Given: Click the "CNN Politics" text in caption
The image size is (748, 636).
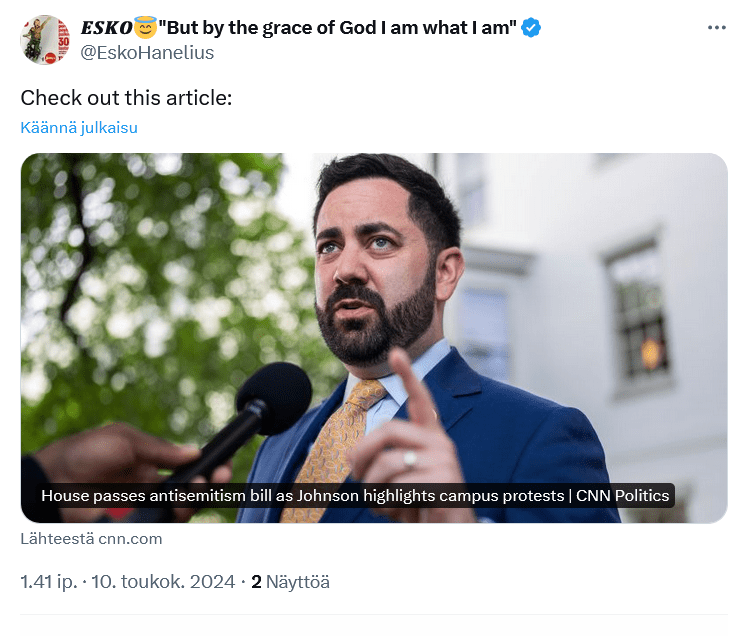Looking at the screenshot, I should [x=622, y=496].
